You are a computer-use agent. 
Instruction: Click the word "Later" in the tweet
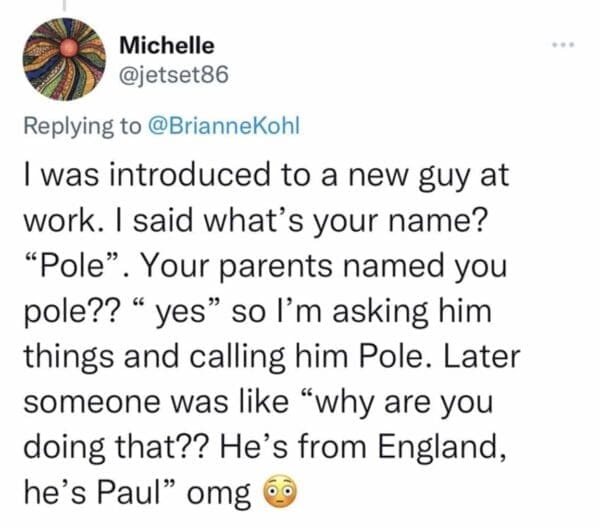click(485, 357)
